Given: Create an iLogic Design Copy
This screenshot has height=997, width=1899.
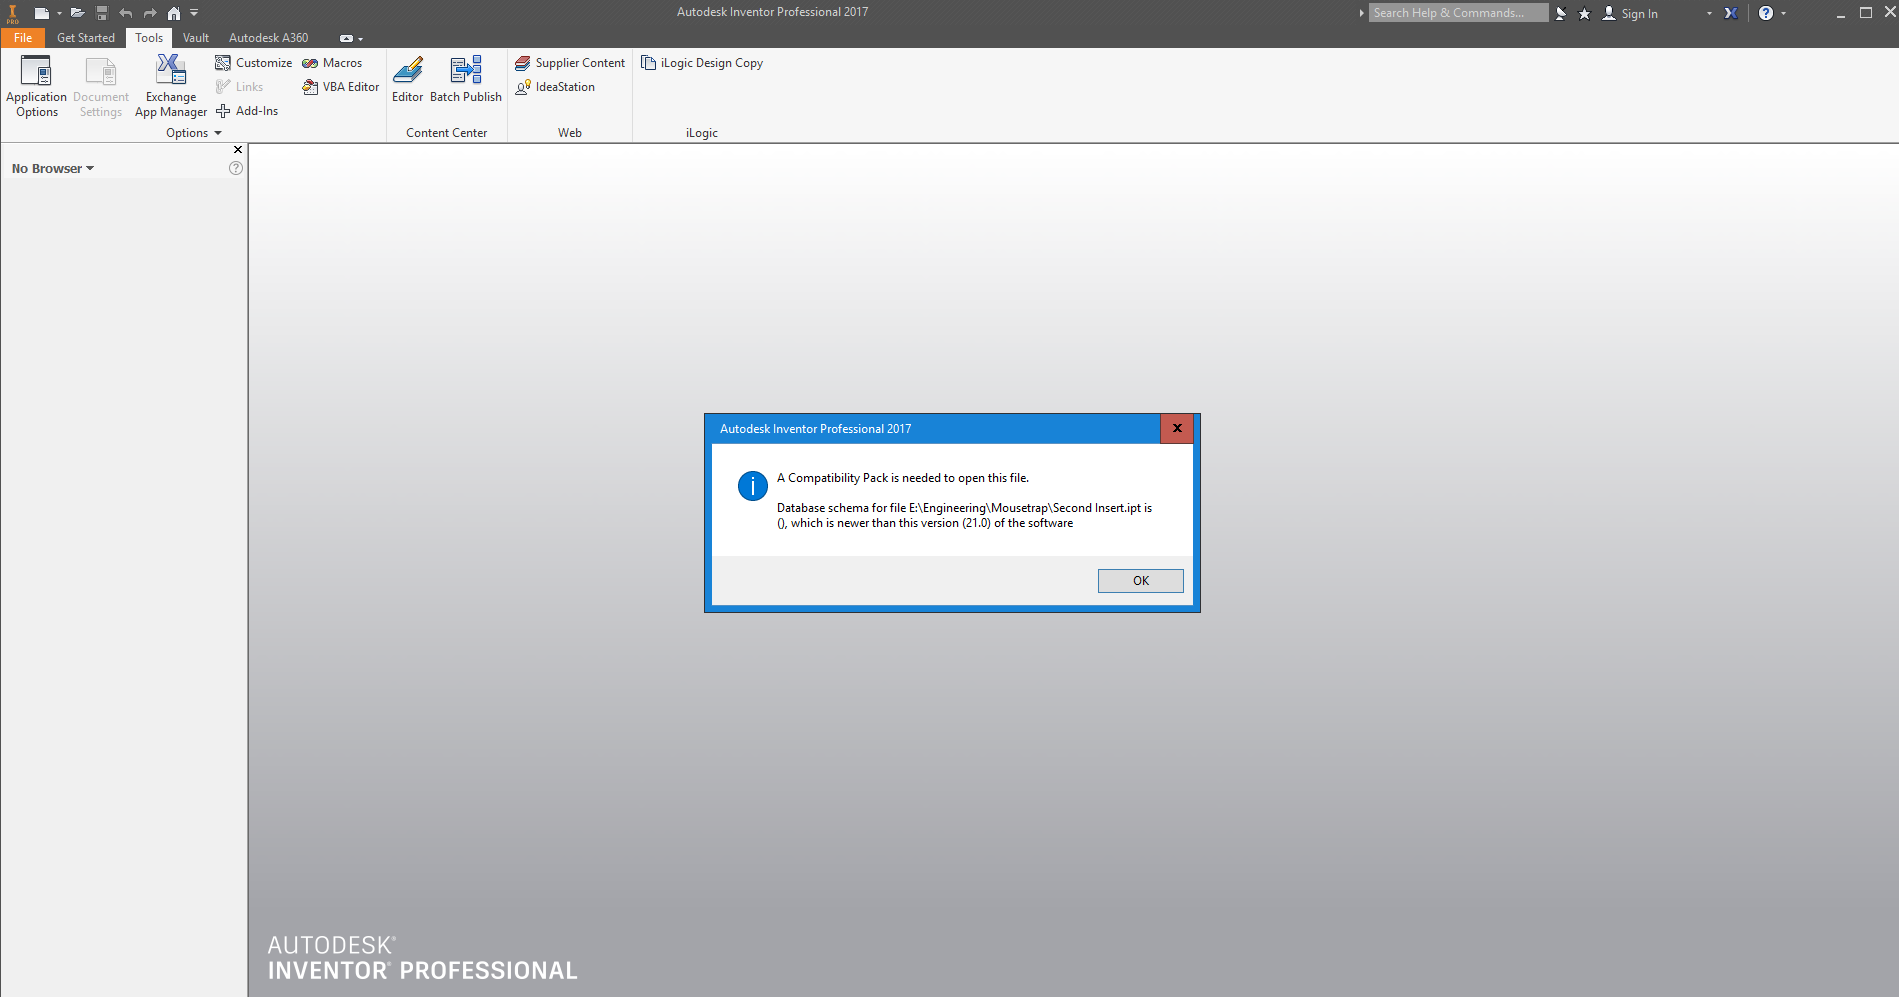Looking at the screenshot, I should tap(702, 62).
